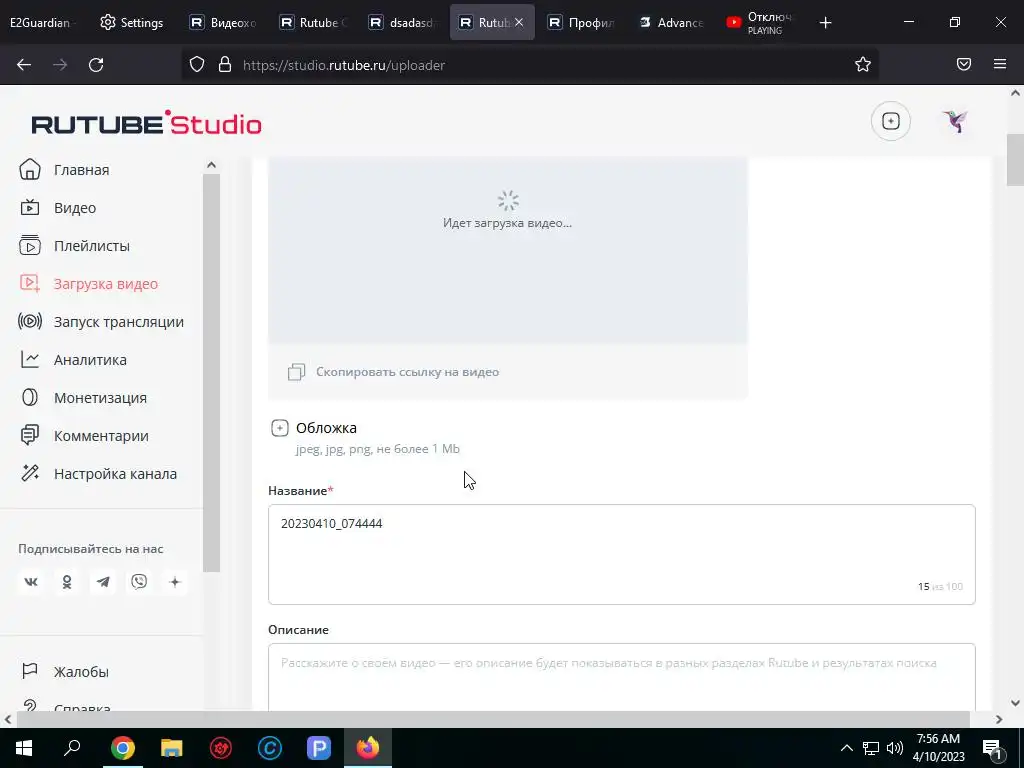Click the add video button in header
Screen dimensions: 1024x768
(x=891, y=121)
